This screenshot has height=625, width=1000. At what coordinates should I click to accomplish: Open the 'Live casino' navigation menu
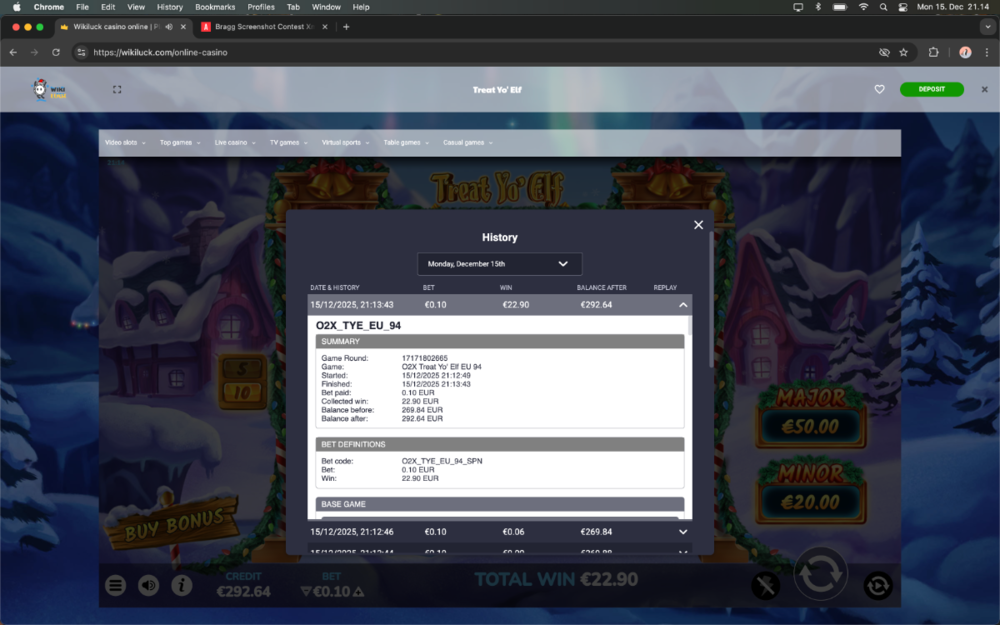[234, 142]
